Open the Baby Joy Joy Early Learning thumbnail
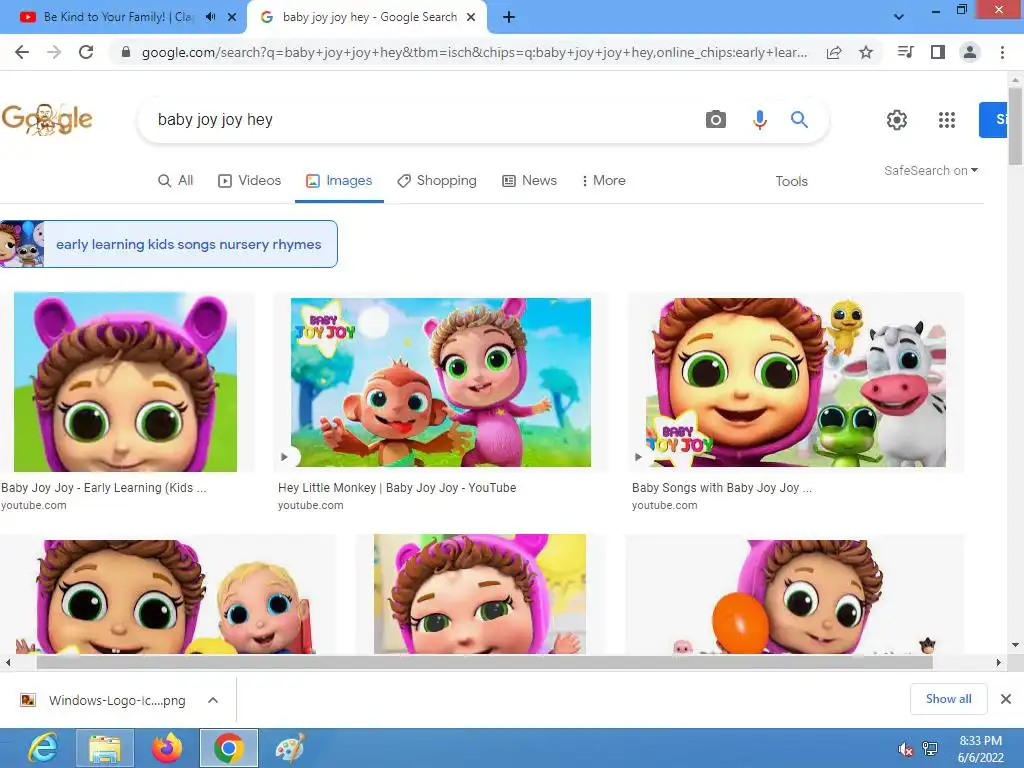 pyautogui.click(x=125, y=382)
